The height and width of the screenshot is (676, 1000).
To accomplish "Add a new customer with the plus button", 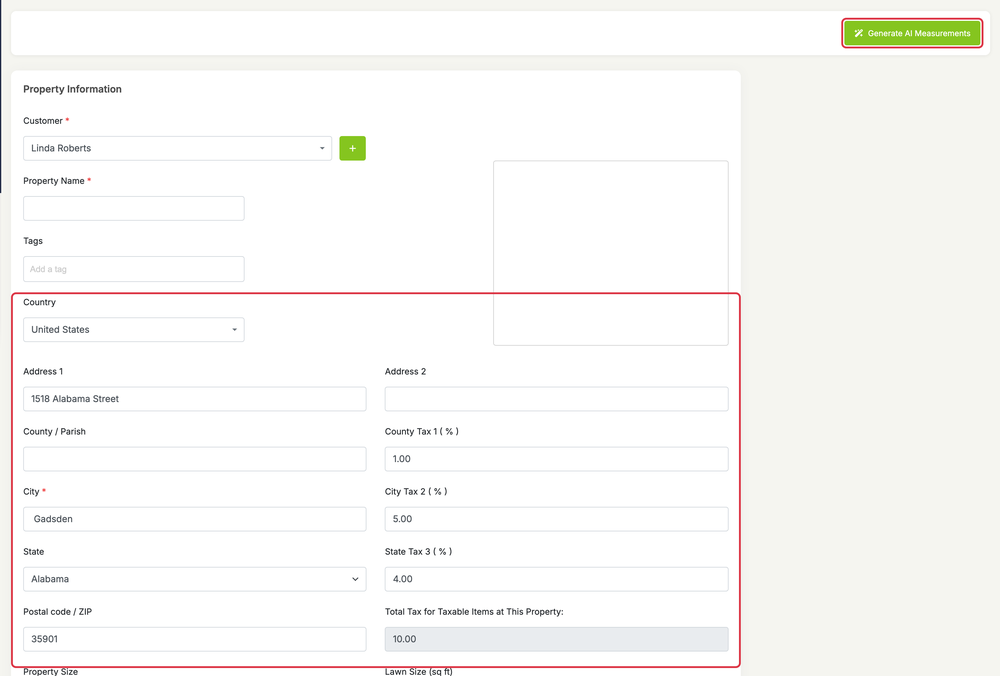I will click(352, 149).
